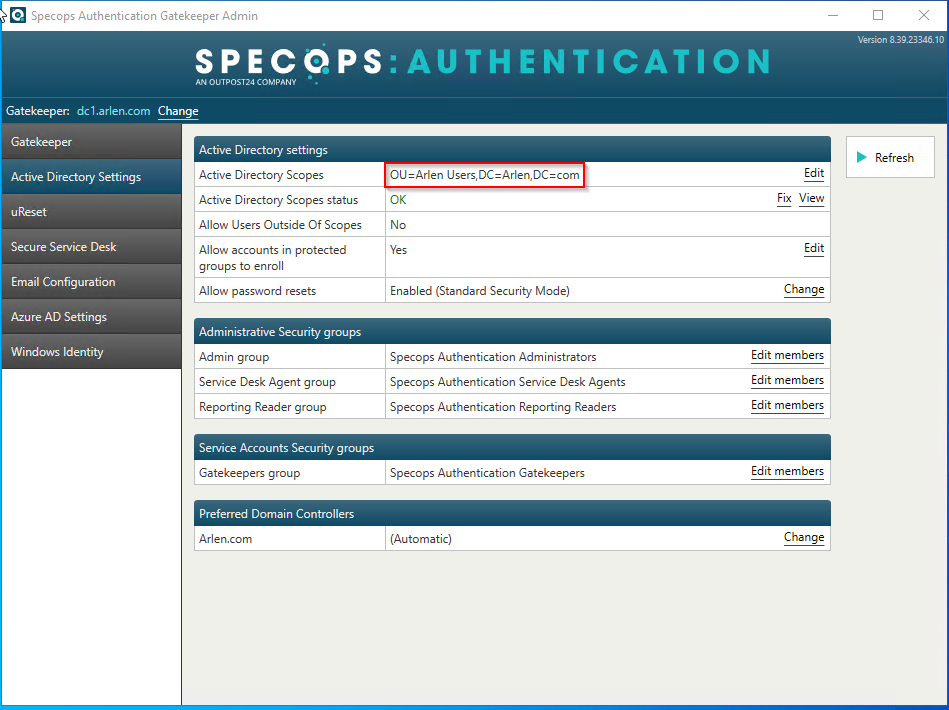Screen dimensions: 949x710
Task: Change Allow password resets setting
Action: tap(804, 289)
